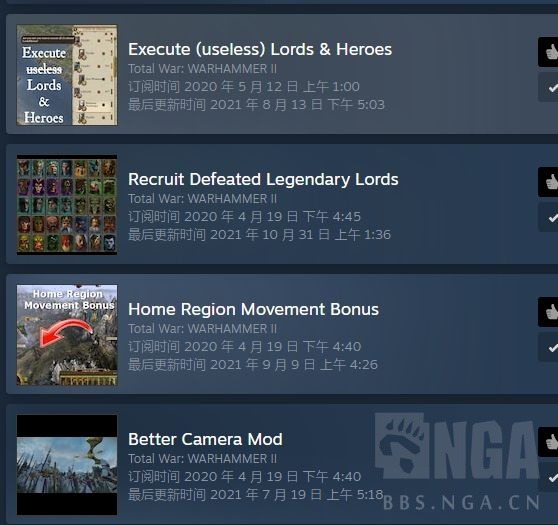Click Total War: WARHAMMER II under Better Camera
The height and width of the screenshot is (525, 558).
tap(202, 458)
